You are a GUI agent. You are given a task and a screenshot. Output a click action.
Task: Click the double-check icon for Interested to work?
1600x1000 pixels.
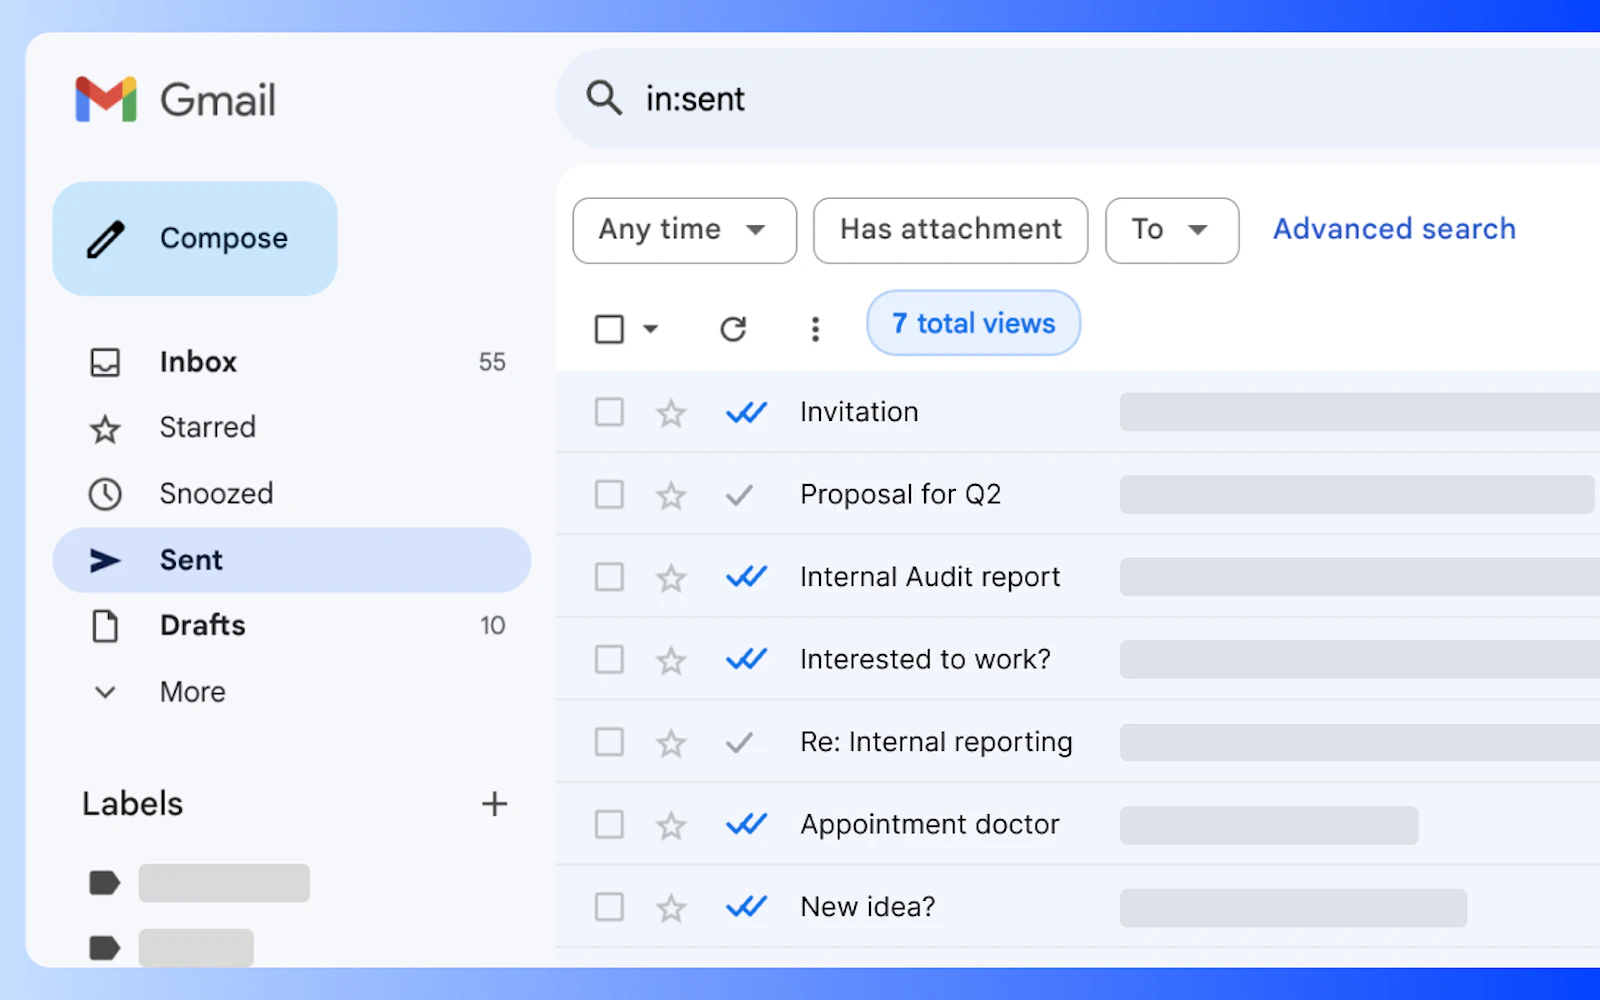746,659
